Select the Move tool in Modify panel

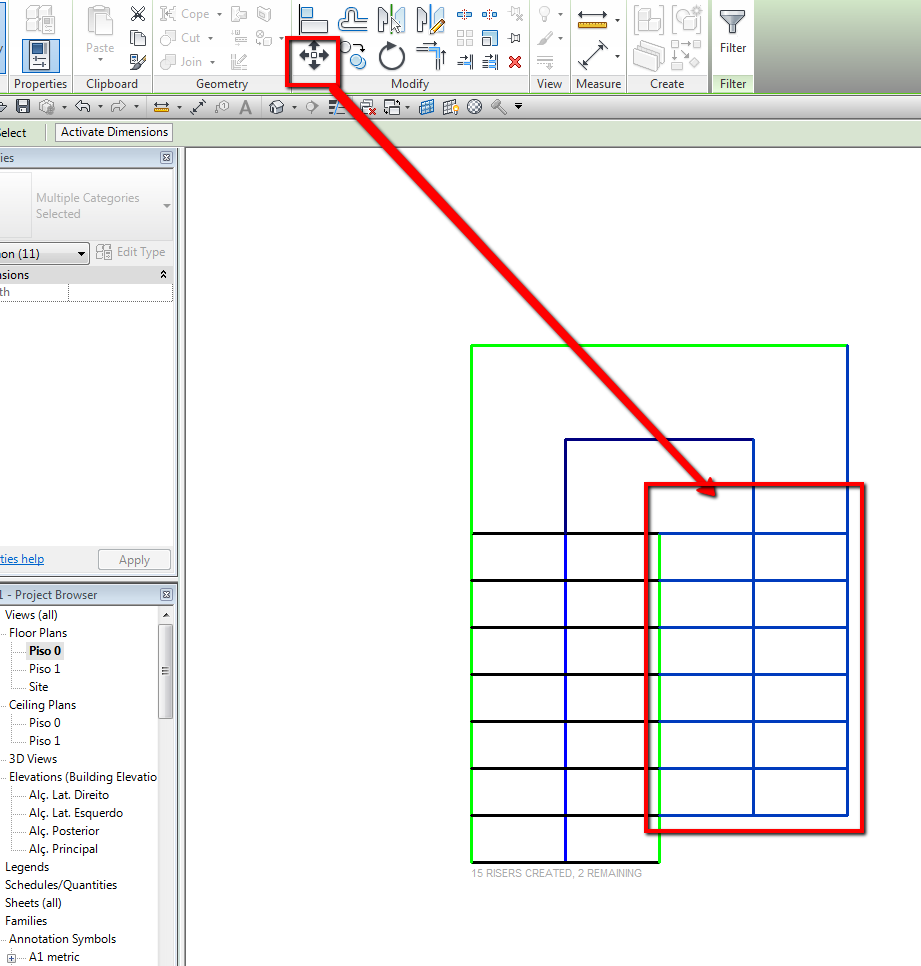pos(314,55)
